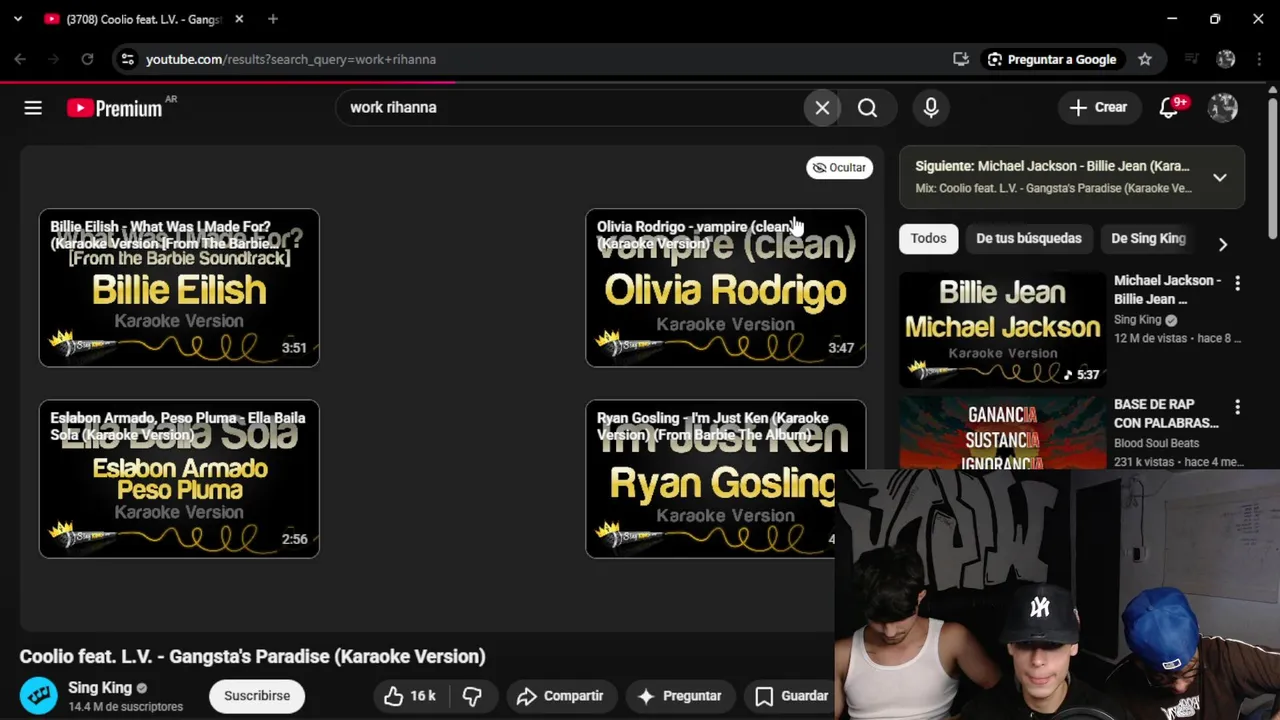
Task: Select the Todos filter chip
Action: pos(928,238)
